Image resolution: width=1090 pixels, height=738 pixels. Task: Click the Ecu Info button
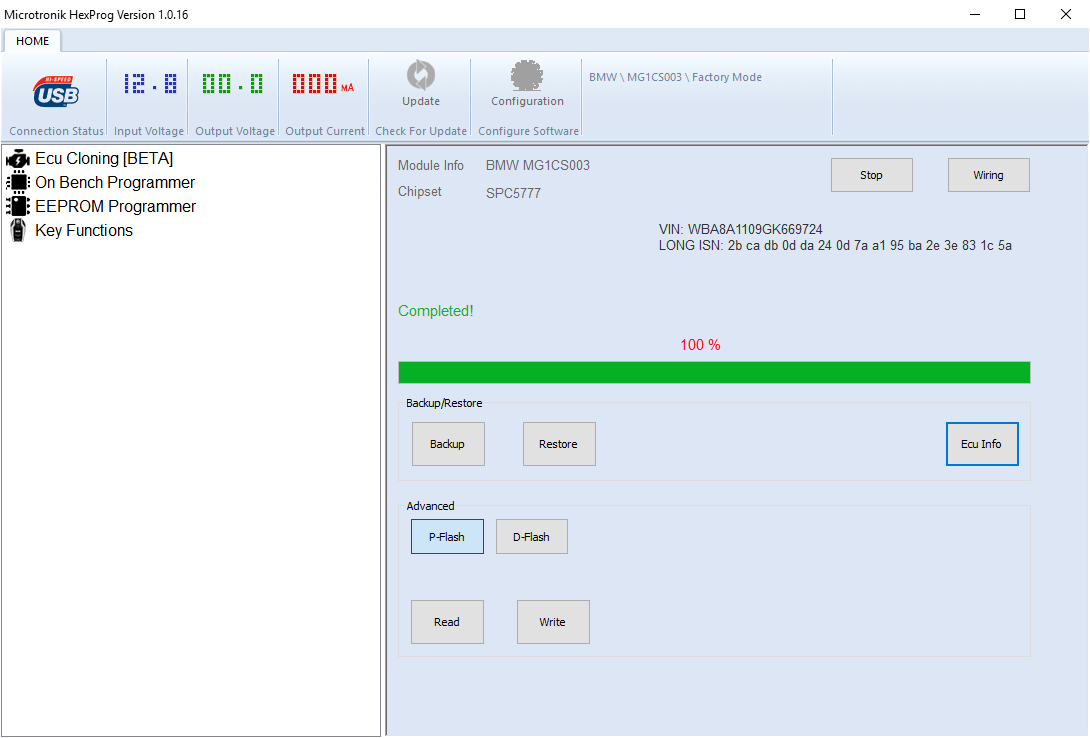pyautogui.click(x=982, y=444)
